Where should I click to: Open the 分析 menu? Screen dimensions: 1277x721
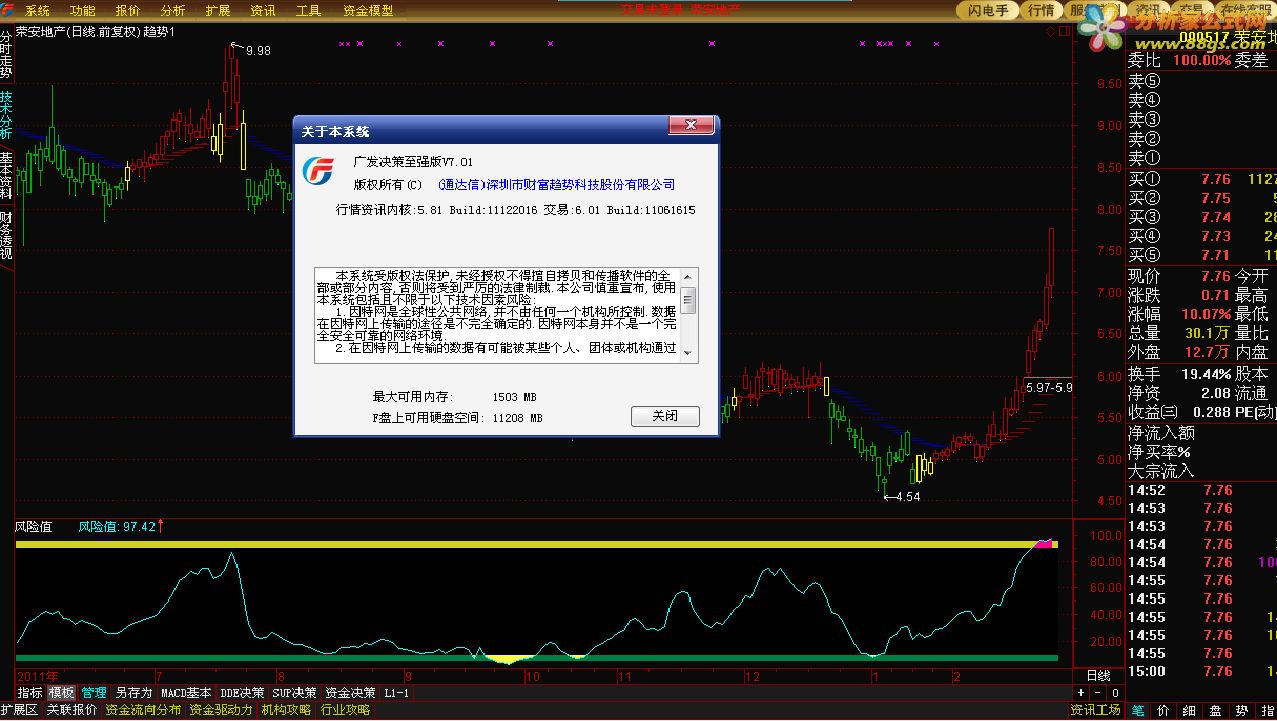pyautogui.click(x=172, y=11)
